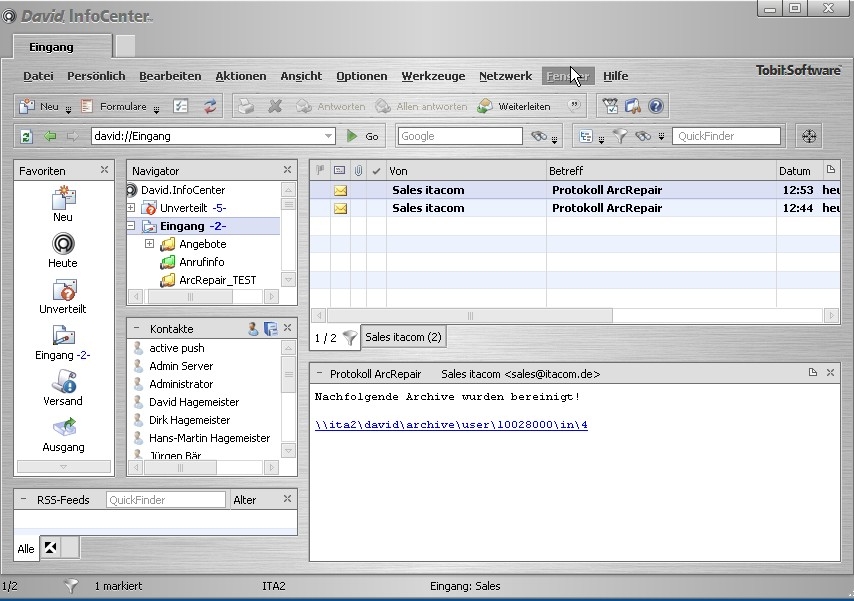
Task: Click the red-blue synchronize arrows icon
Action: (x=210, y=106)
